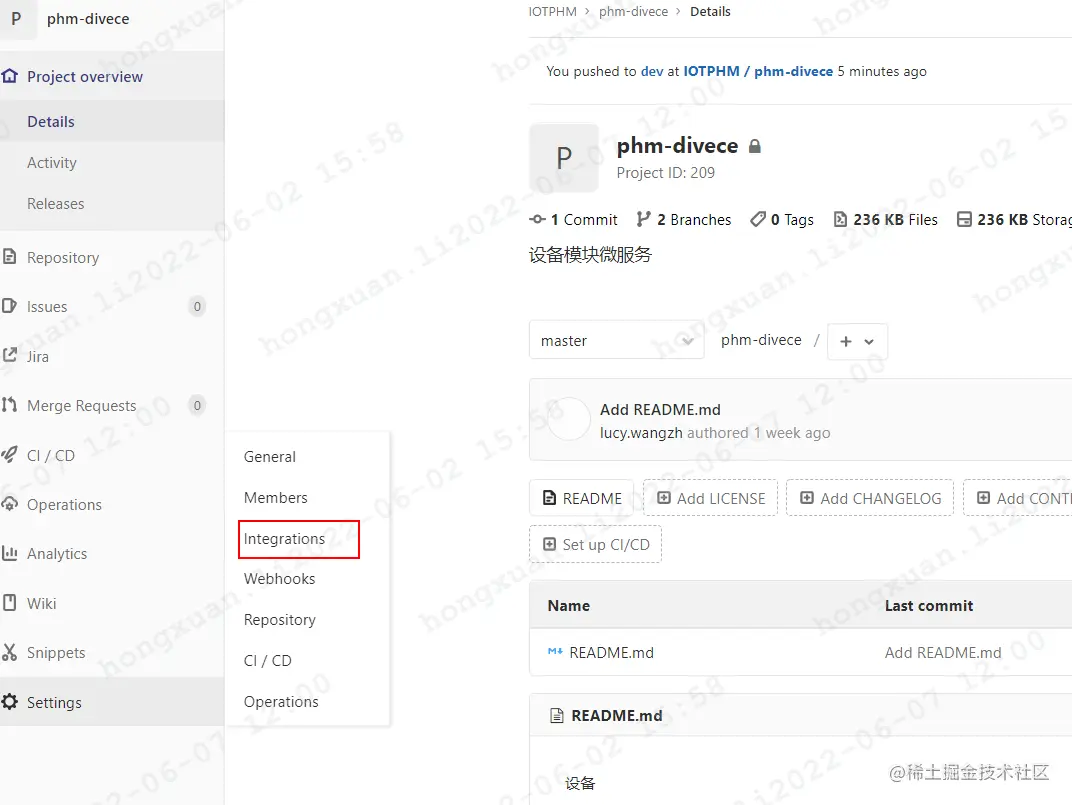1072x805 pixels.
Task: Select Integrations in Settings flyout
Action: [x=284, y=539]
